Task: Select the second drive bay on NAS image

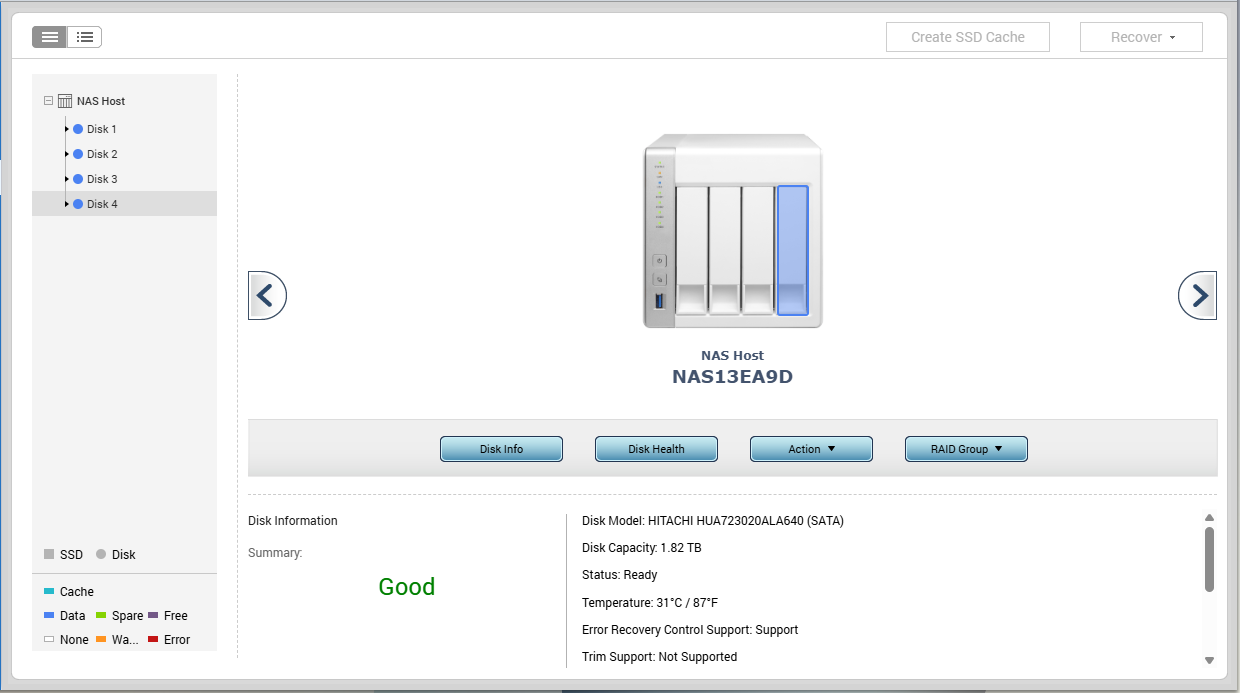Action: point(724,250)
